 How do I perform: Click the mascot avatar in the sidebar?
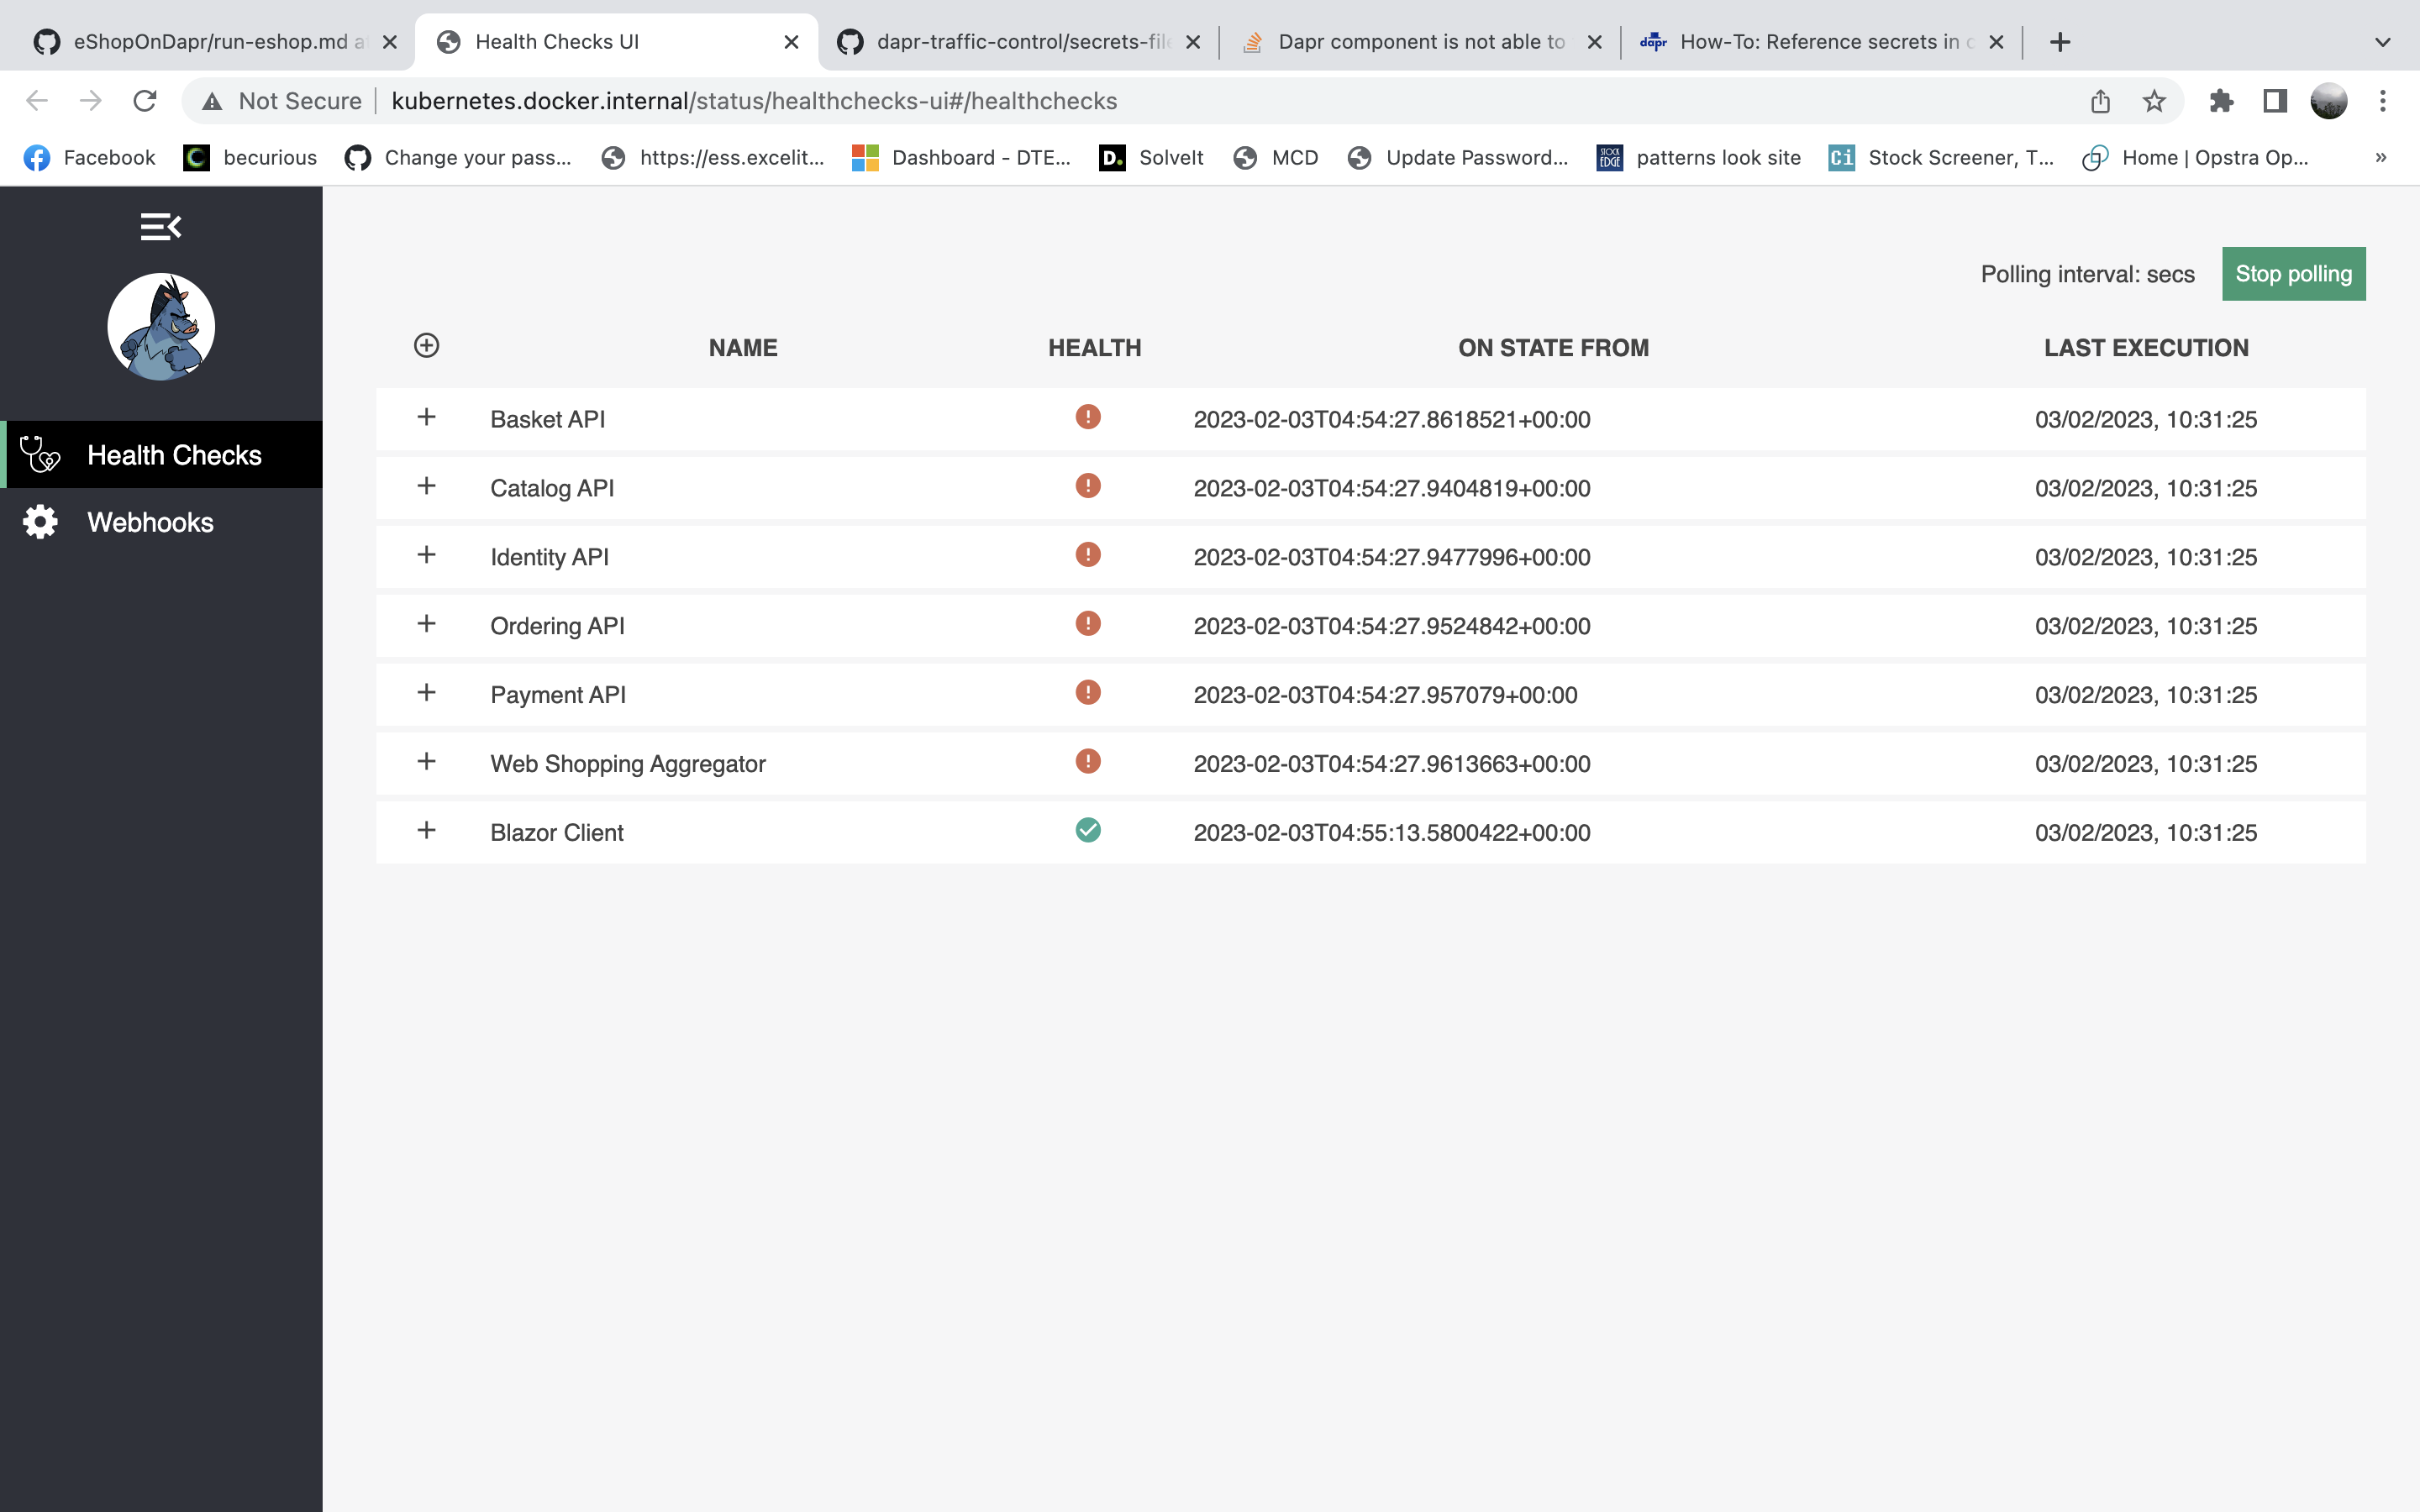pos(160,326)
